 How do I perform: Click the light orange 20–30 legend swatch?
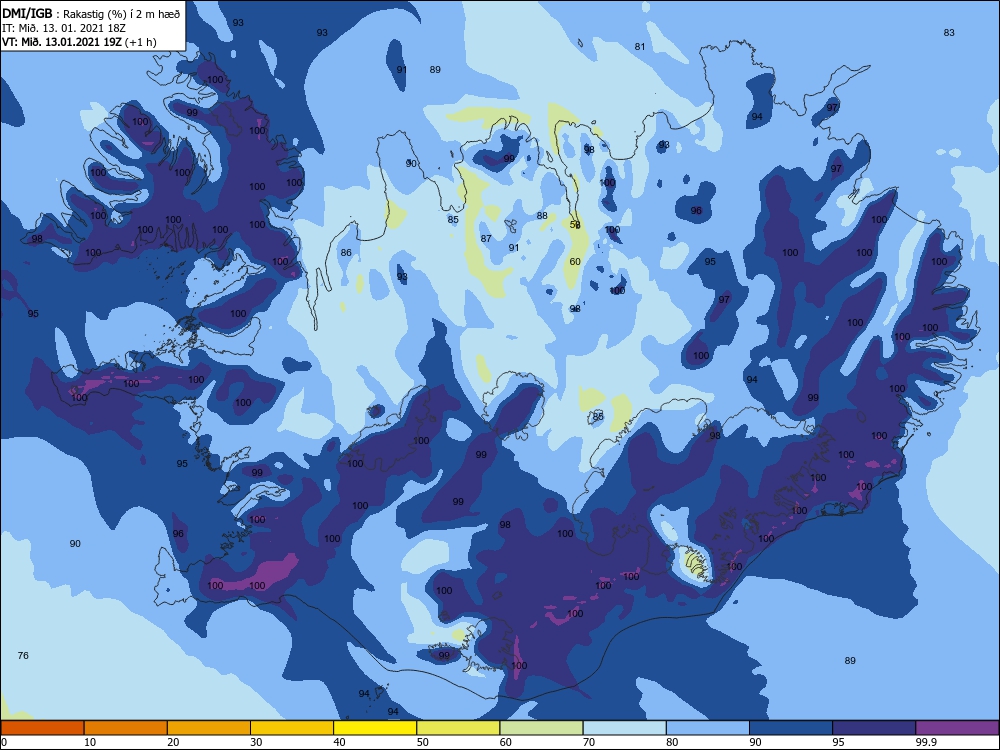(x=209, y=728)
